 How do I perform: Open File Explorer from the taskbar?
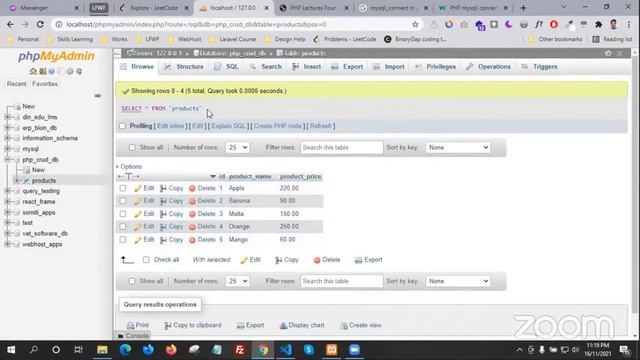102,350
